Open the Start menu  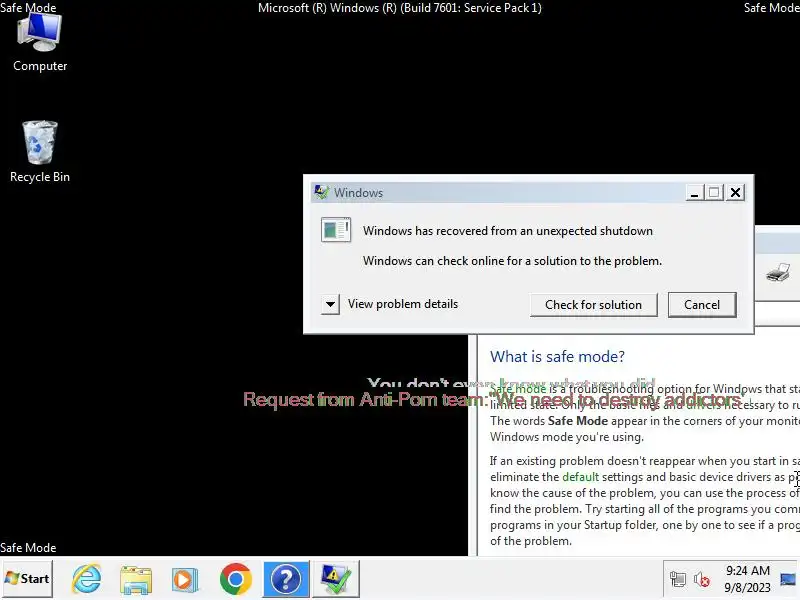27,579
